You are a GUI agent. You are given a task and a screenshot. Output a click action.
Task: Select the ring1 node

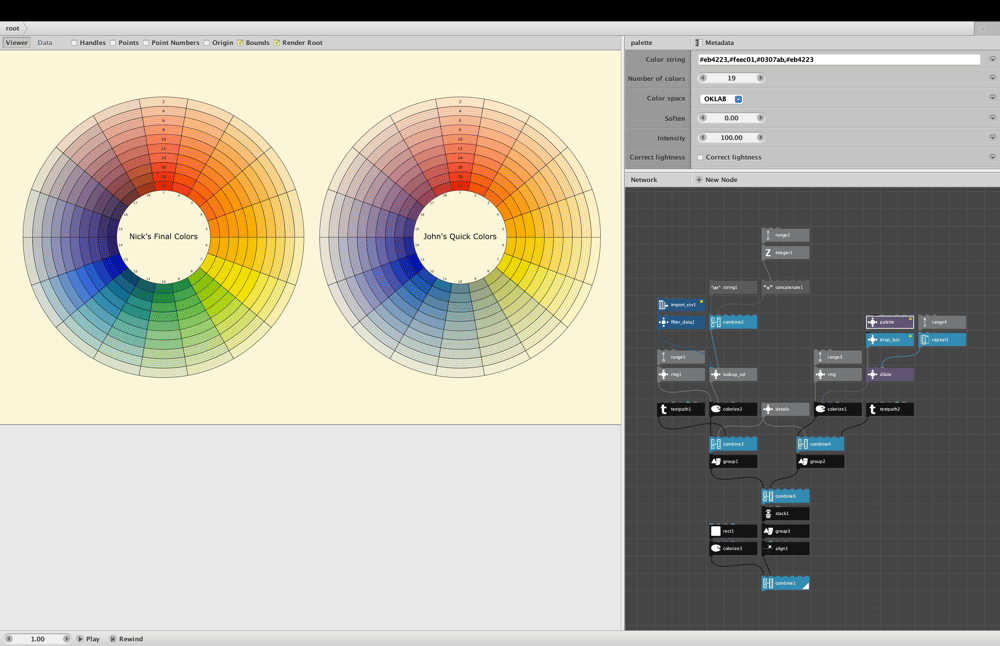(681, 374)
